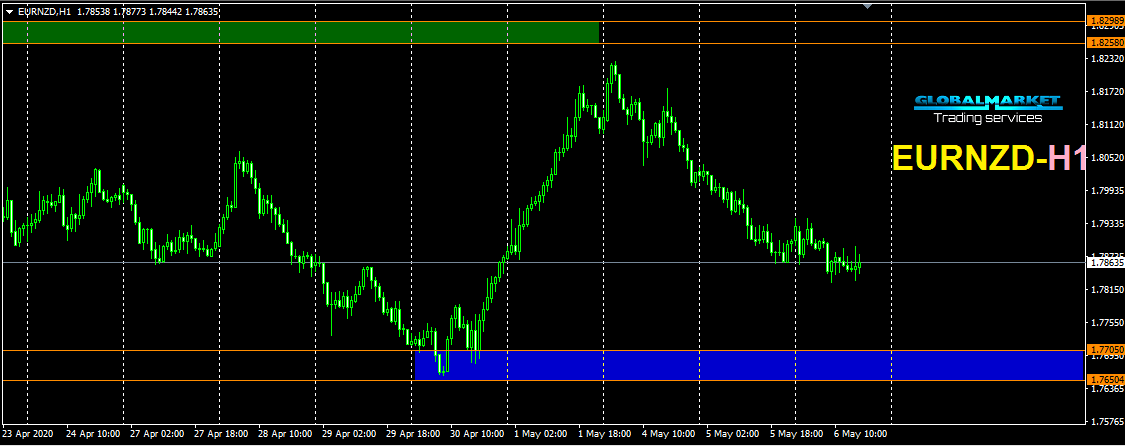
Task: Click the orange 1.77050 price label
Action: click(1106, 349)
